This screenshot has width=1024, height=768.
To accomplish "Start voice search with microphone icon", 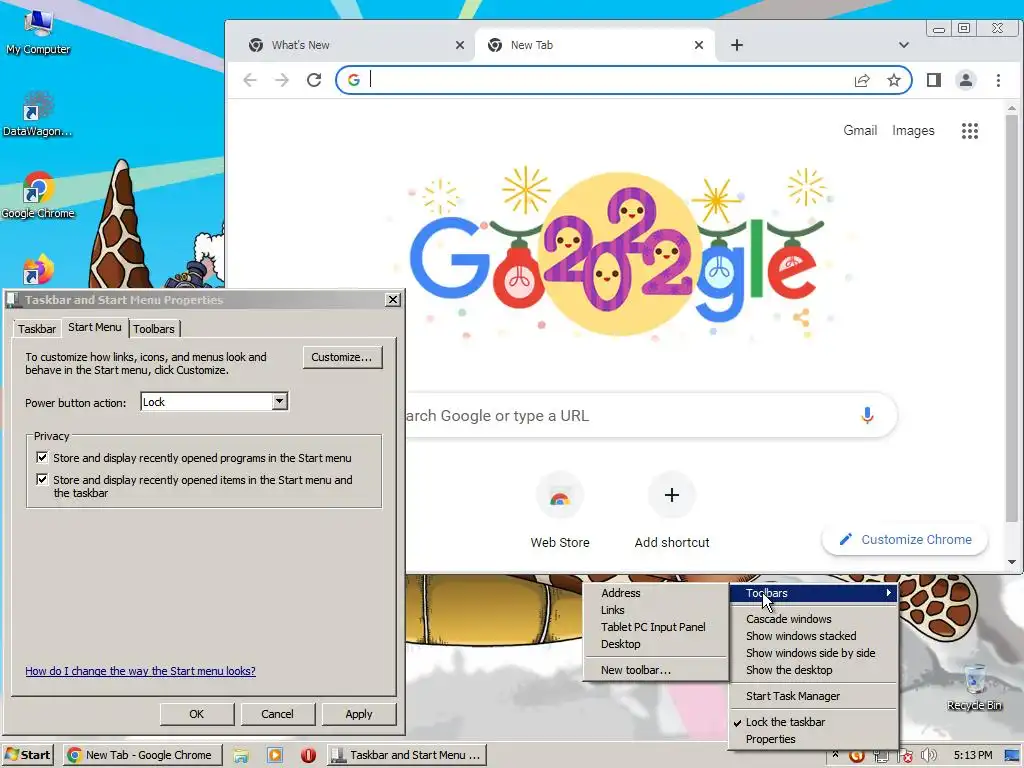I will pyautogui.click(x=867, y=415).
